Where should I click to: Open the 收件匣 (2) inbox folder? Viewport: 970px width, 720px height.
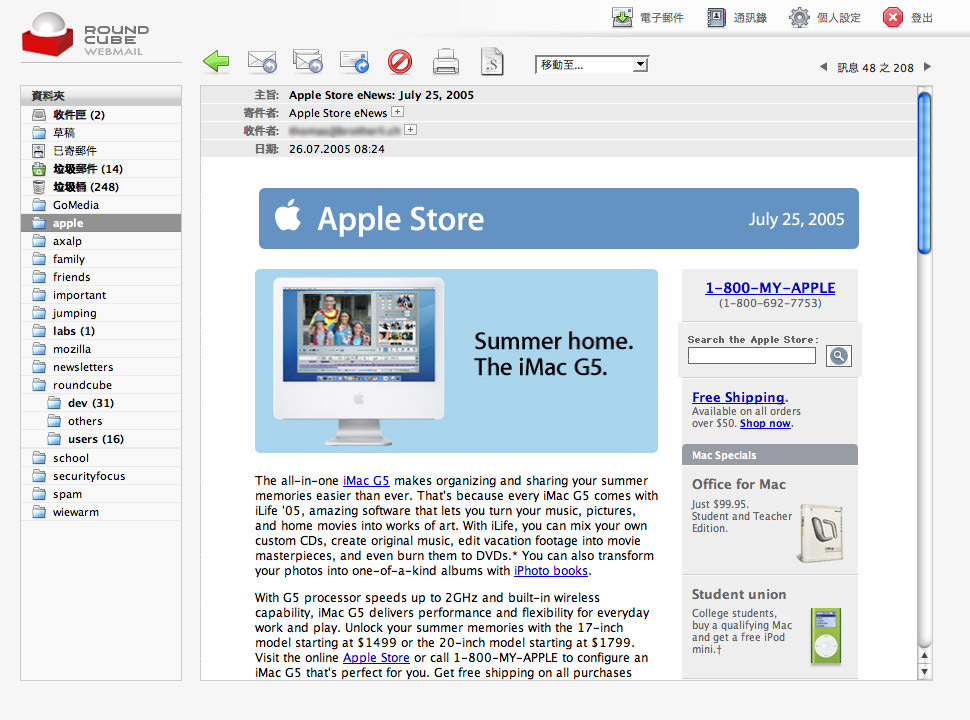(101, 114)
